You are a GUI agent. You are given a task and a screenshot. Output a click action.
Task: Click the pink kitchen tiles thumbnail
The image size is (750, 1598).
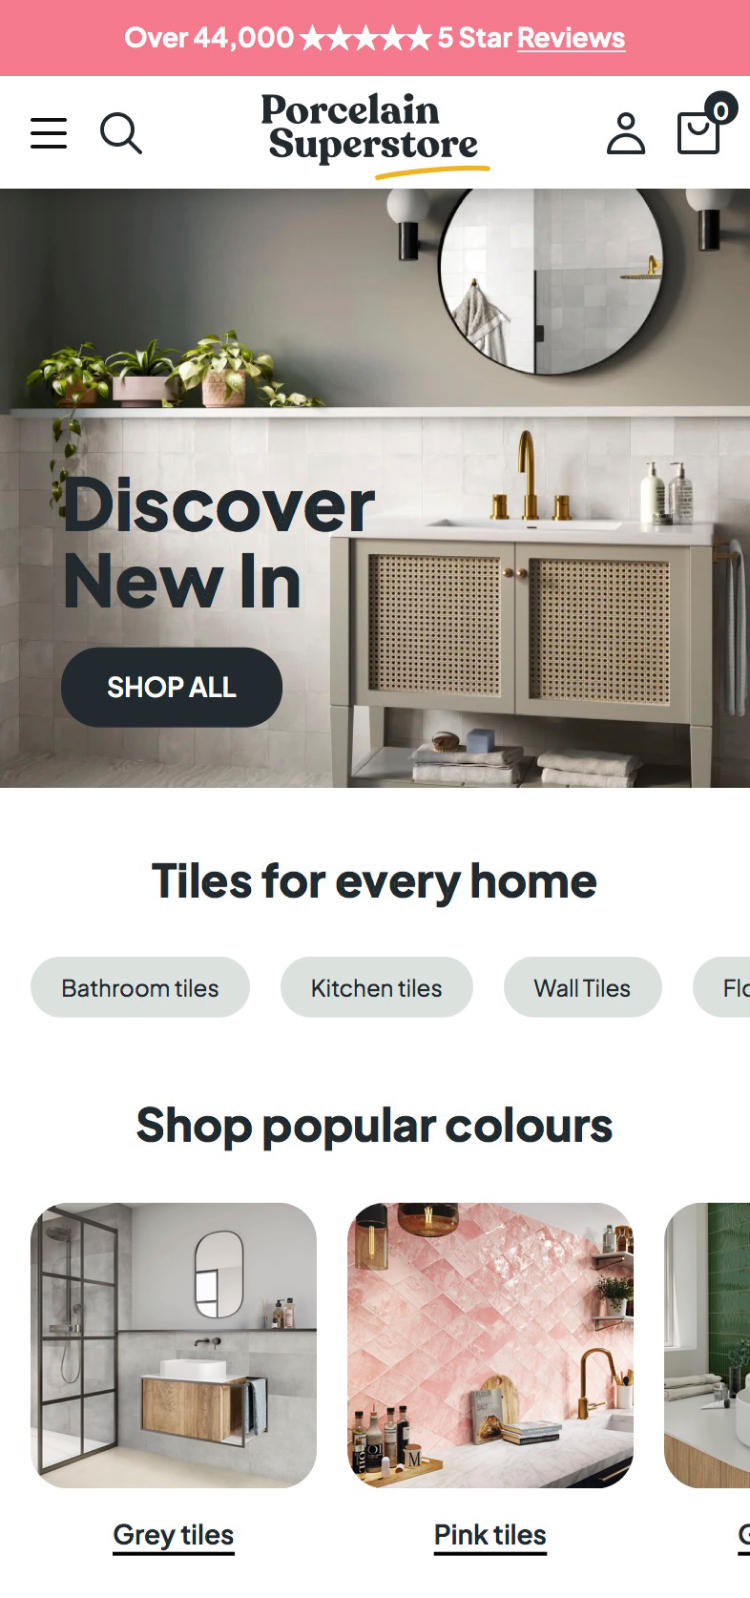(491, 1345)
